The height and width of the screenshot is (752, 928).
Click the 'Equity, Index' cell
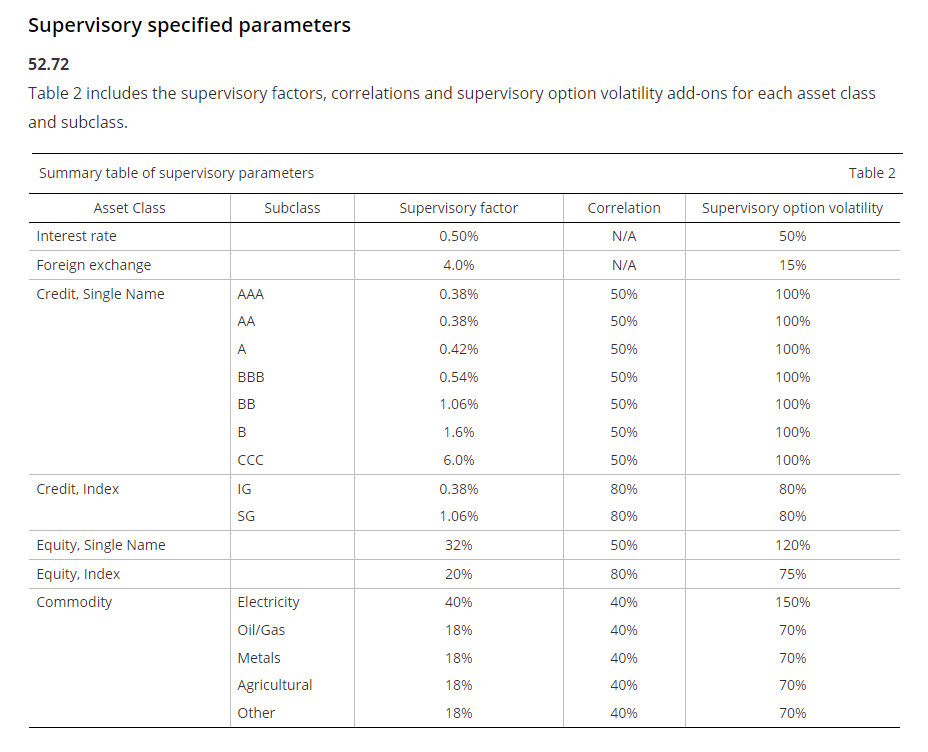click(78, 574)
